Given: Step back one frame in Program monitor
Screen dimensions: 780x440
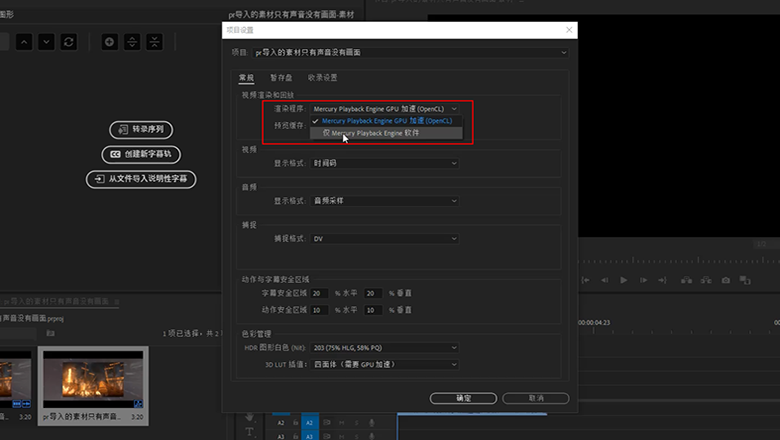Looking at the screenshot, I should (604, 280).
